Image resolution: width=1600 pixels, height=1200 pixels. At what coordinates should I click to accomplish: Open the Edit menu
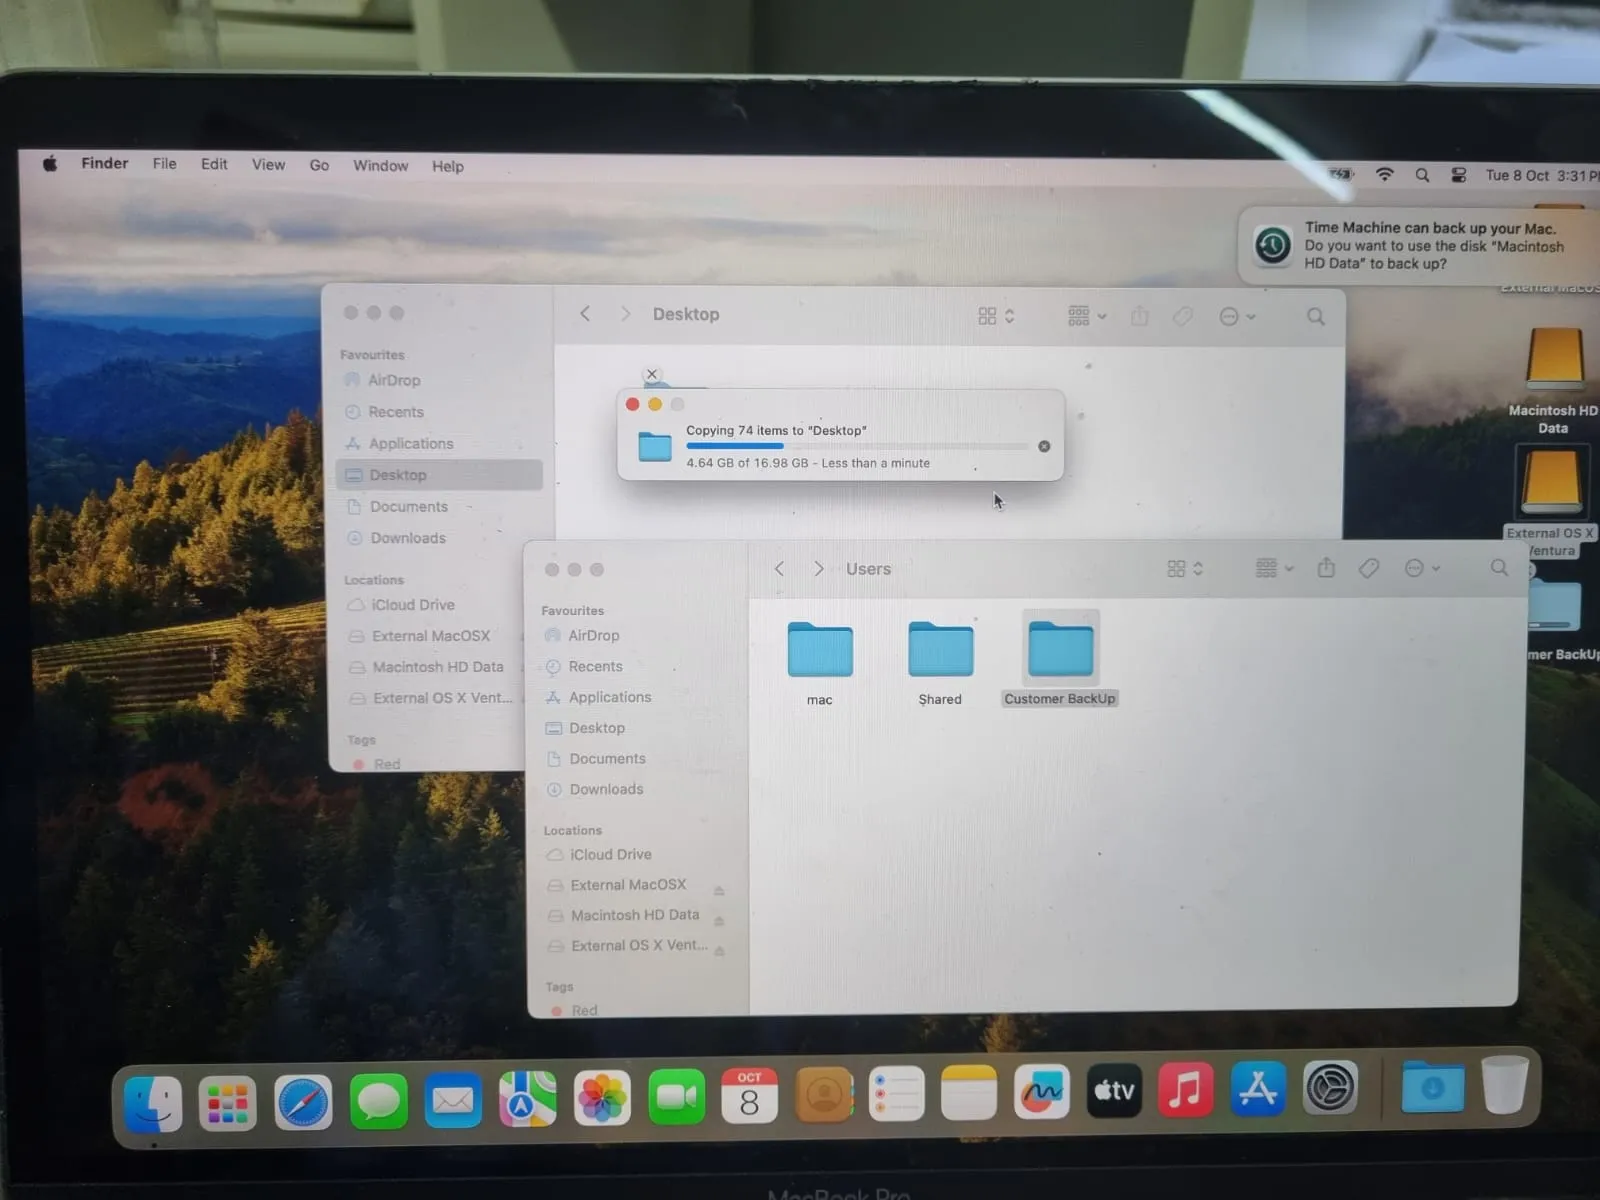point(214,164)
